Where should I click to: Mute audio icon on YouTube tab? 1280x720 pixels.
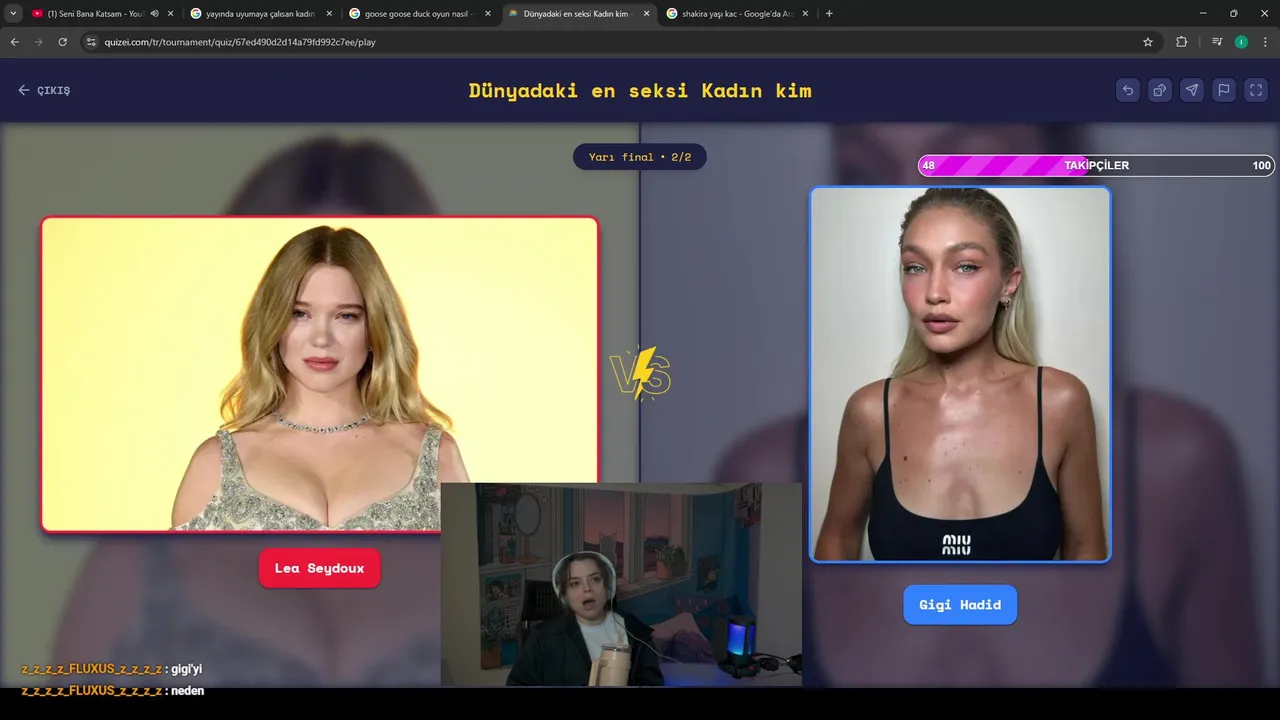(154, 14)
